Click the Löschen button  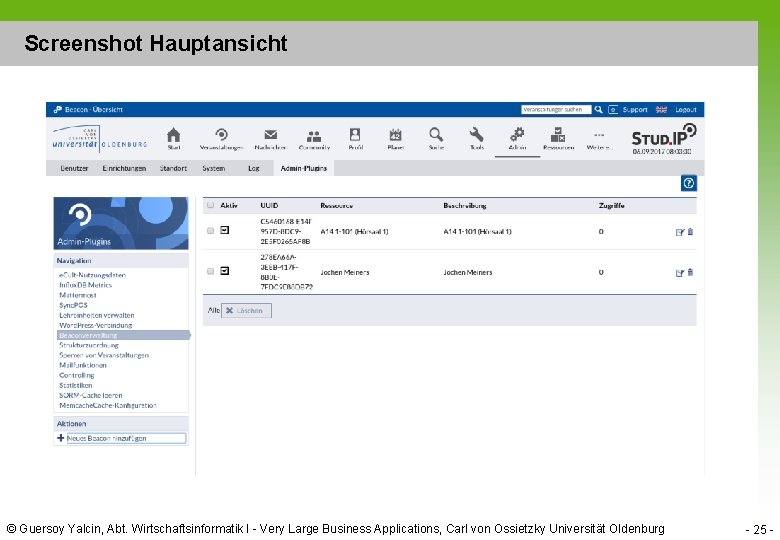coord(246,310)
